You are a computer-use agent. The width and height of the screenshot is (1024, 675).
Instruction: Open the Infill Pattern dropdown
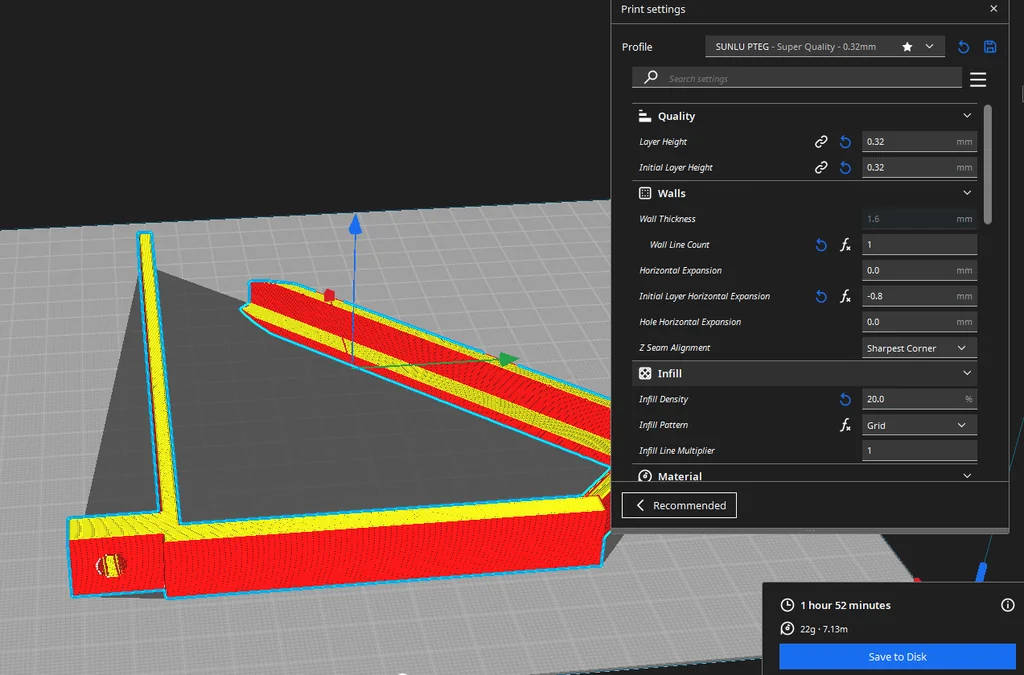(x=919, y=425)
